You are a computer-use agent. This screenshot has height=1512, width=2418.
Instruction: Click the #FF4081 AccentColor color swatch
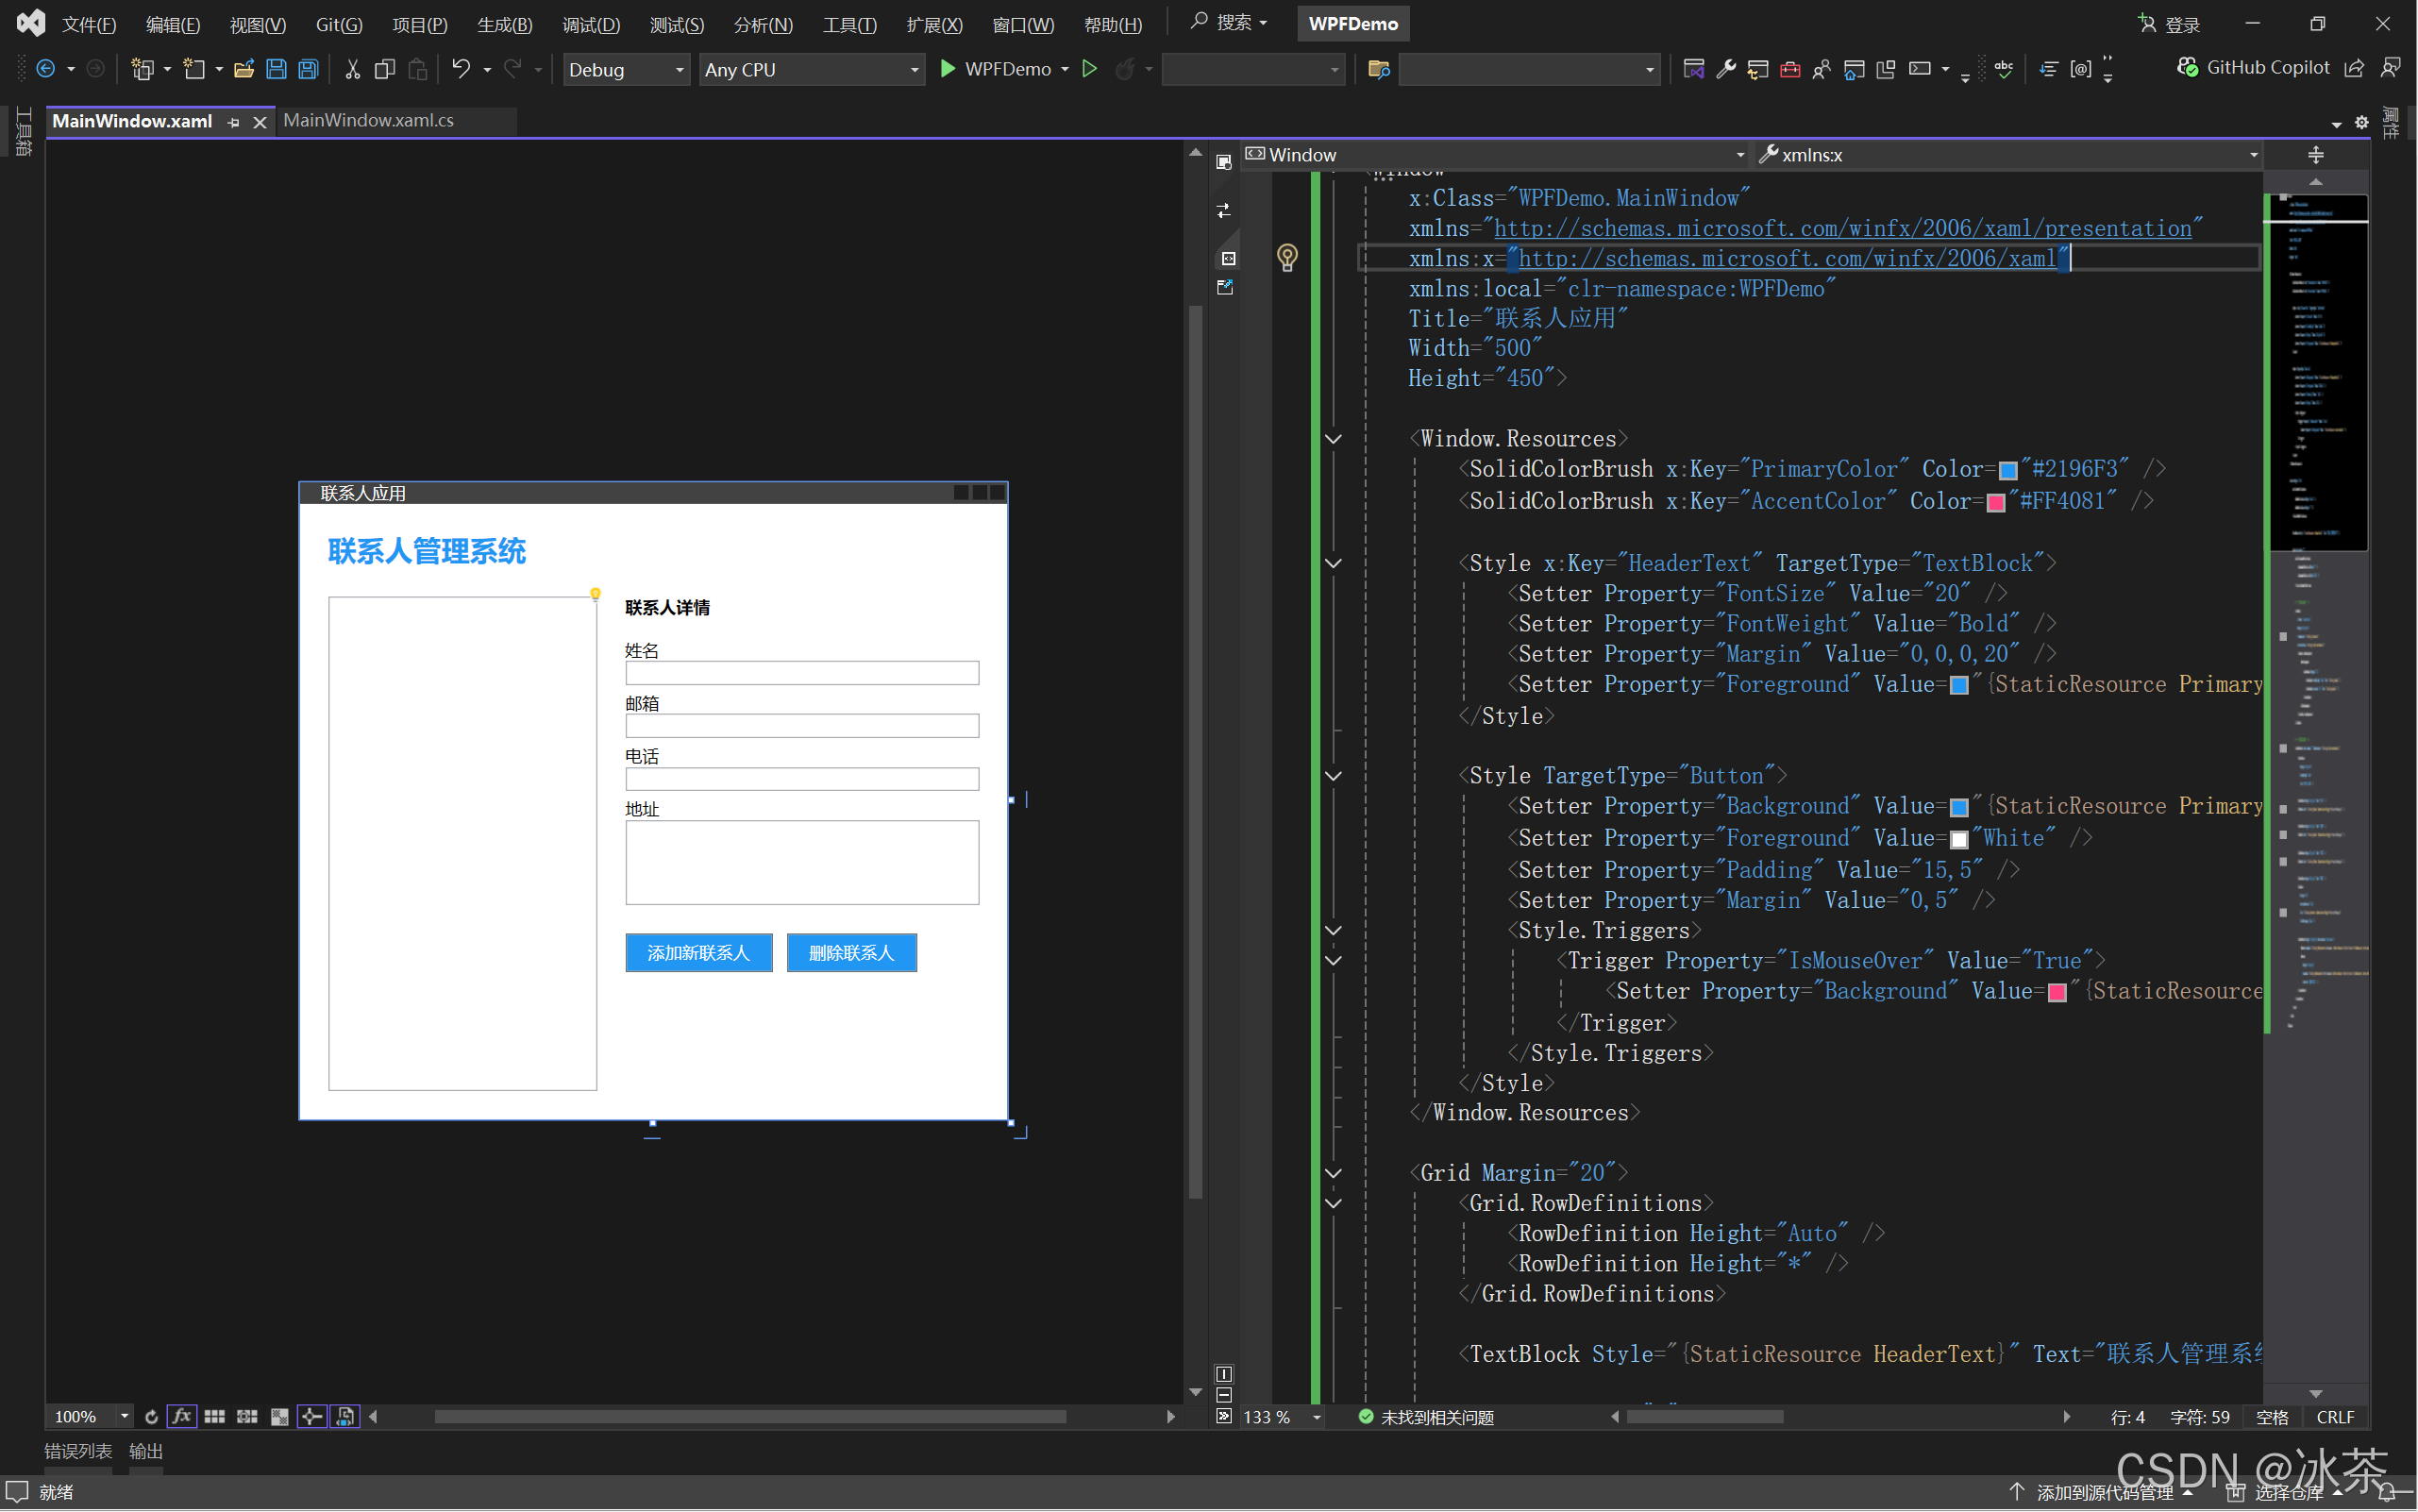pos(1996,502)
